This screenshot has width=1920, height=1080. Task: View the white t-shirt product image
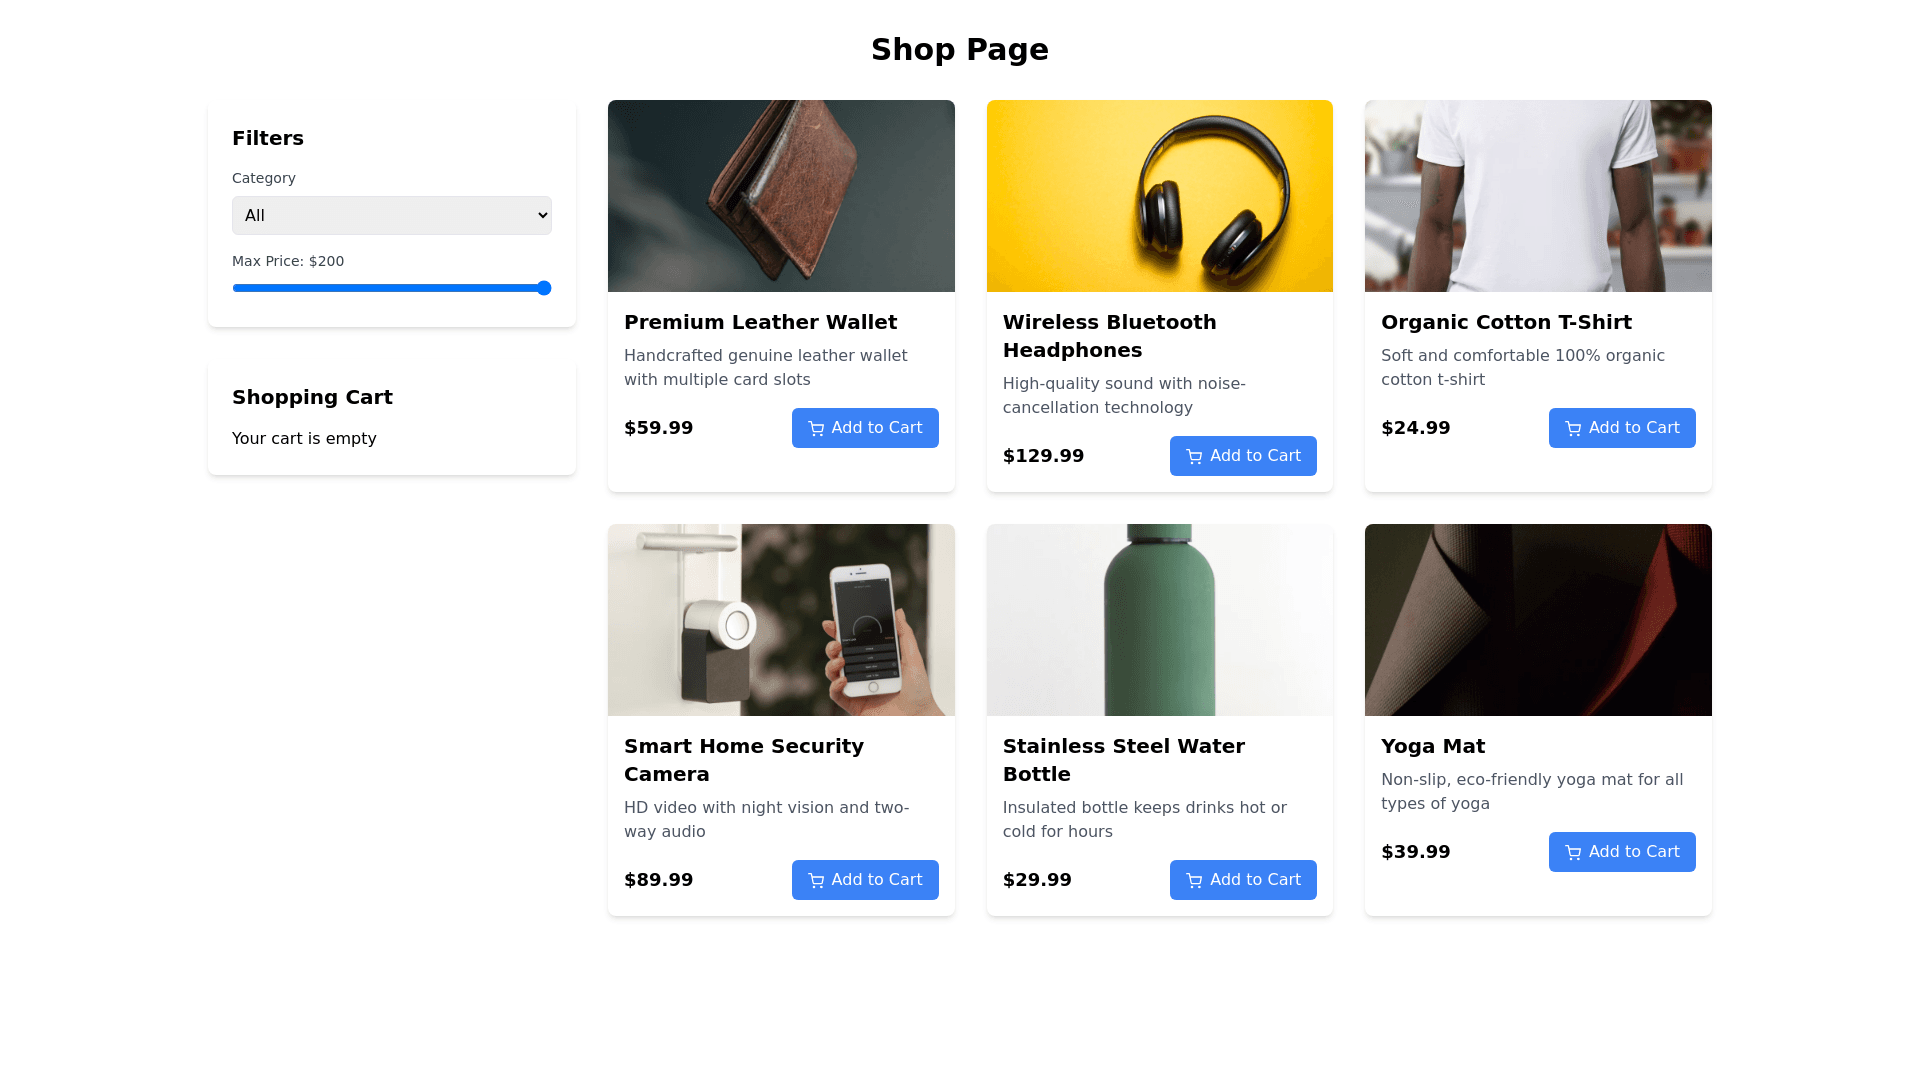tap(1538, 196)
